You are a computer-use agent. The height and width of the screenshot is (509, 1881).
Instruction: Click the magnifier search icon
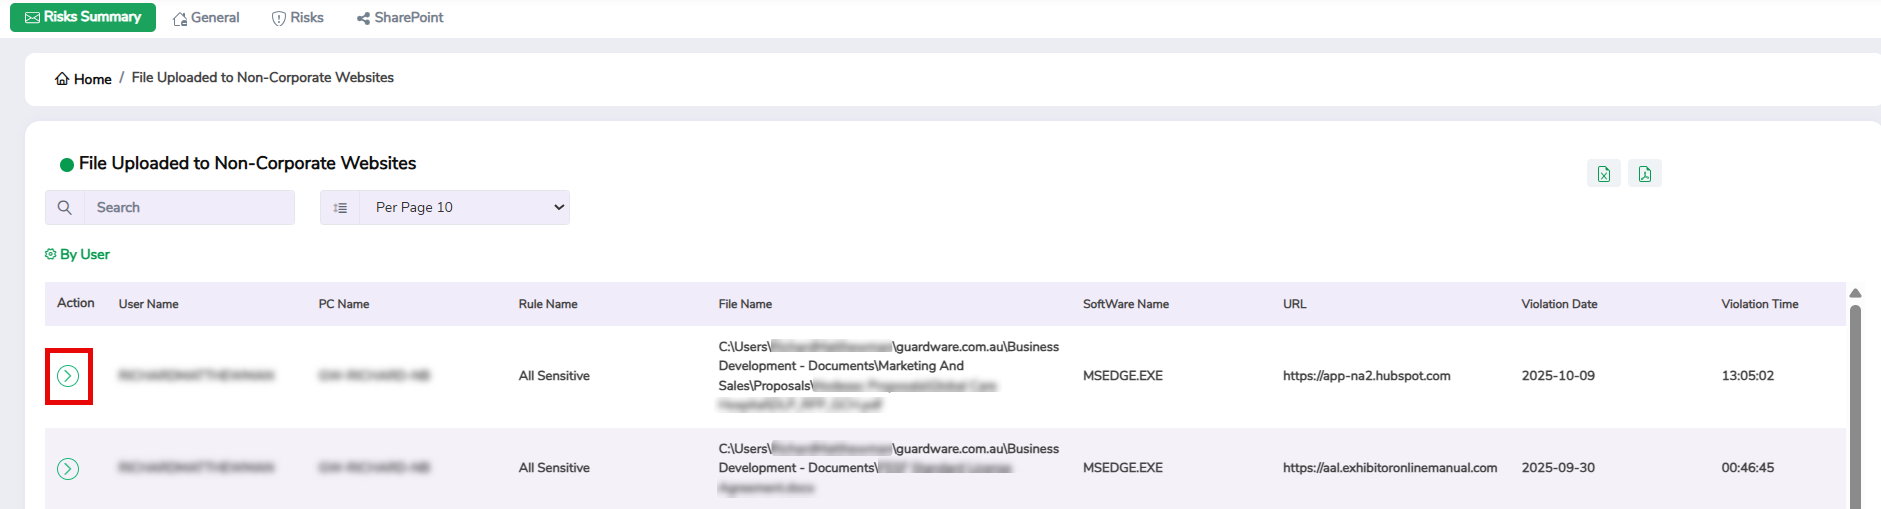tap(65, 208)
